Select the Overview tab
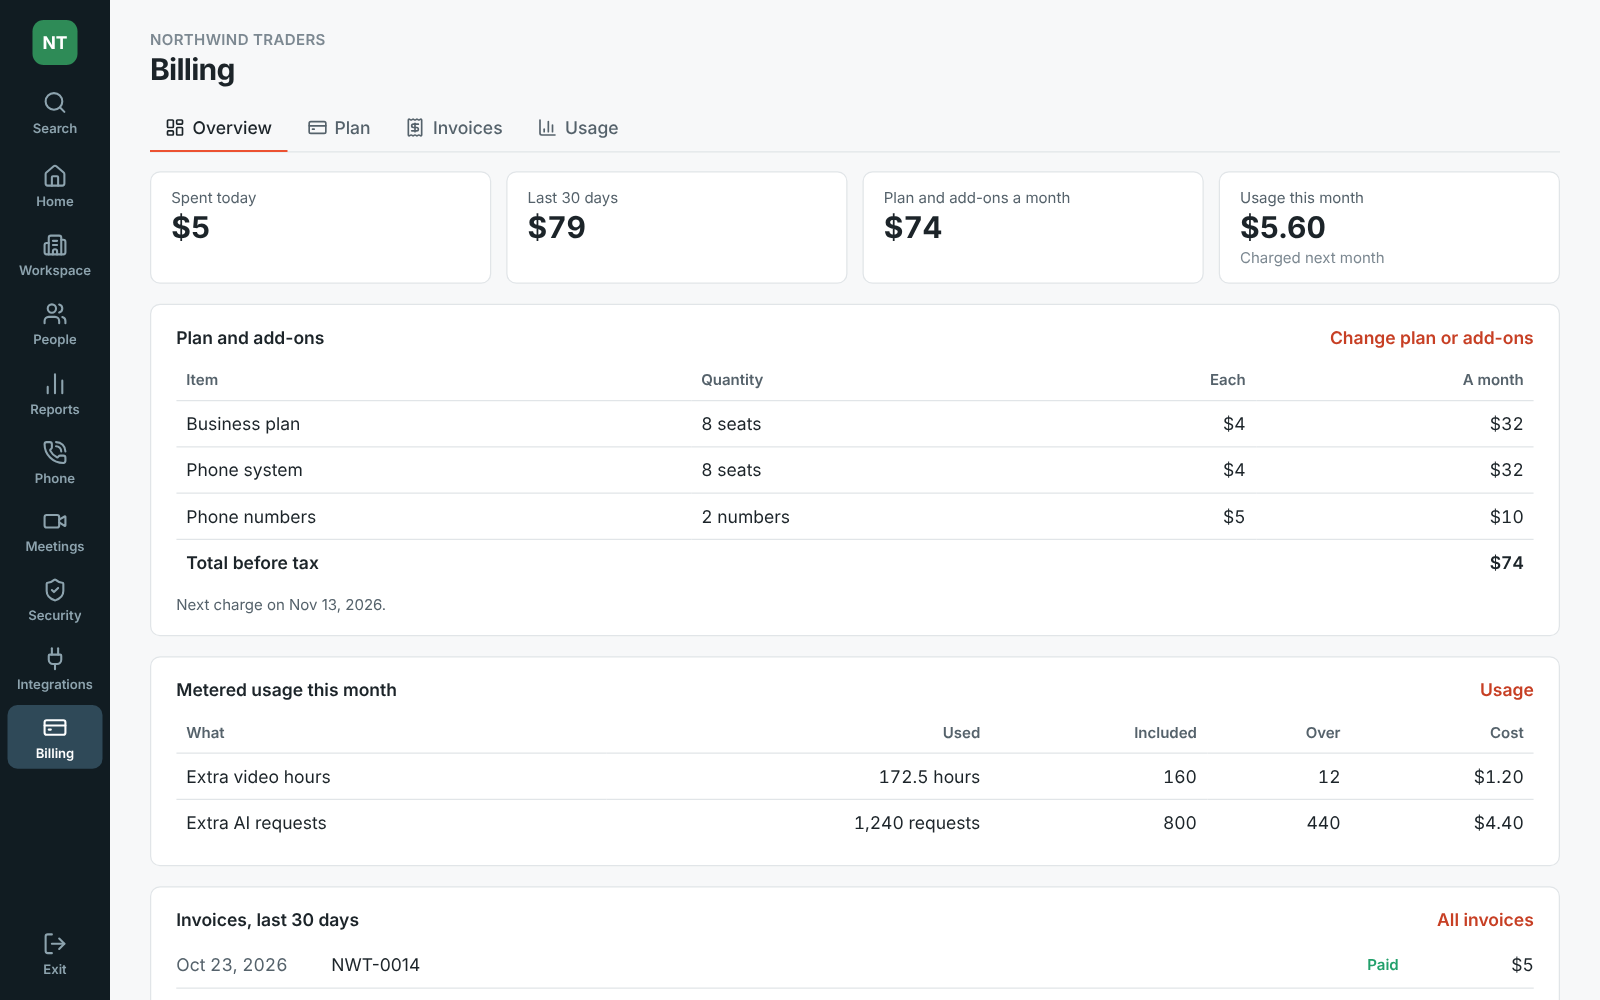 [x=219, y=128]
